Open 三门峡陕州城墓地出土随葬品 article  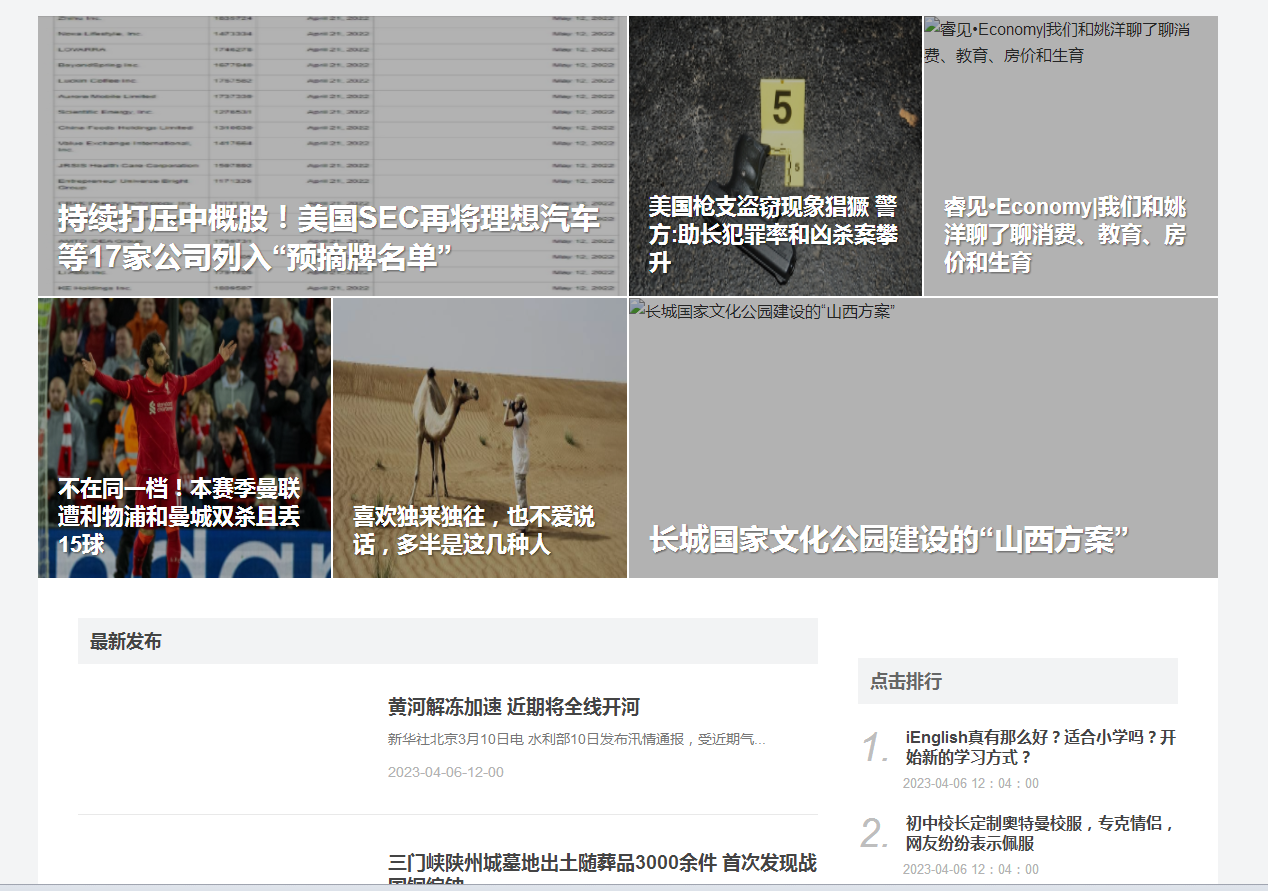point(602,868)
